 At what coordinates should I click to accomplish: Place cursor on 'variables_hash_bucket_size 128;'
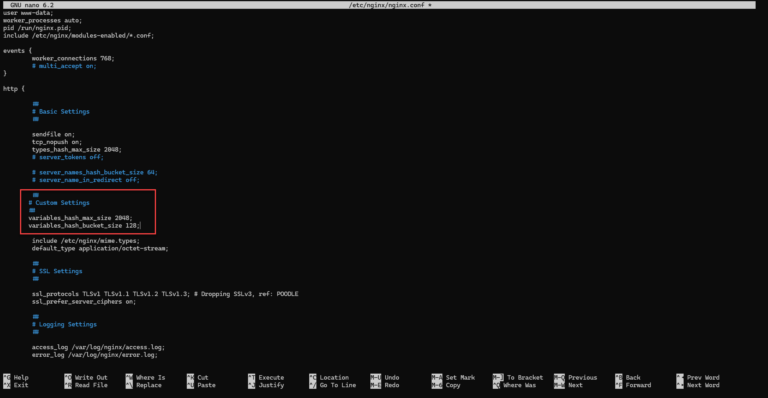tap(84, 226)
